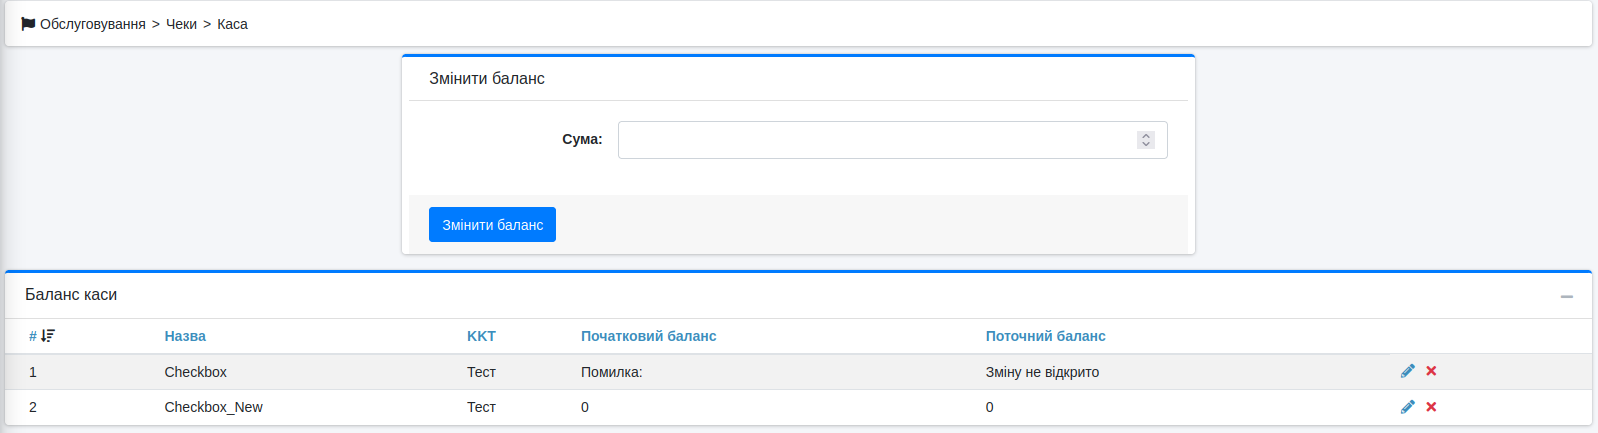Click the blue Змінити баланс button

[492, 225]
